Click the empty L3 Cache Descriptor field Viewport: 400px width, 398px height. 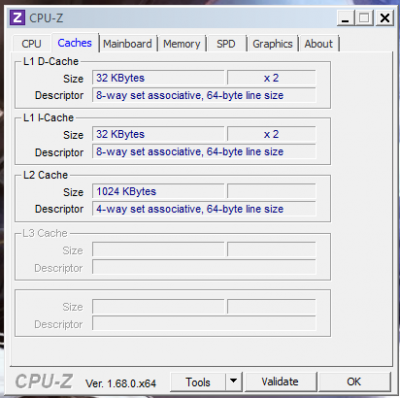click(x=204, y=267)
